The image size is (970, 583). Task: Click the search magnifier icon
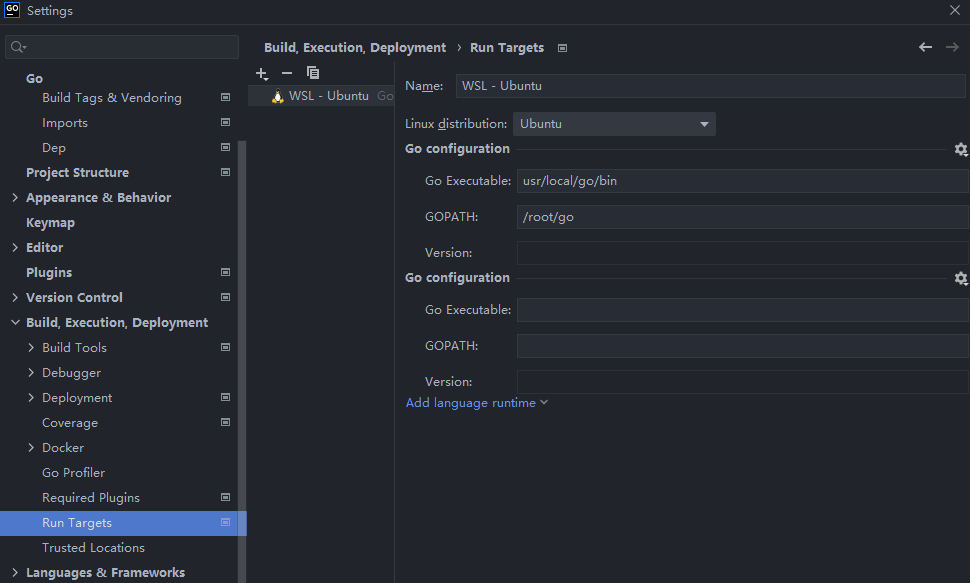coord(19,47)
